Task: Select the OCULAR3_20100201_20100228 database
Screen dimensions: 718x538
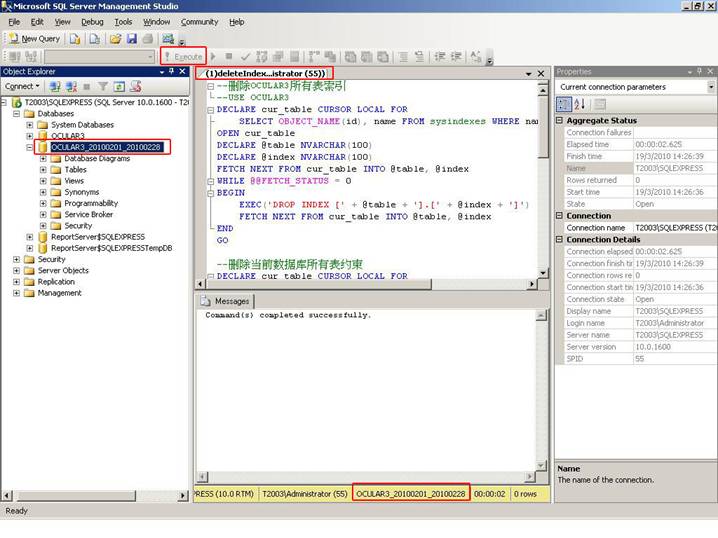Action: 106,147
